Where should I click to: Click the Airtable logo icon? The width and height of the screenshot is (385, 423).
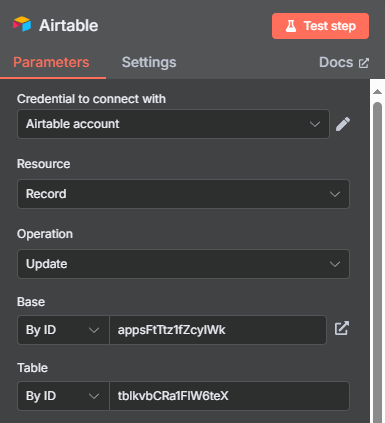[22, 24]
